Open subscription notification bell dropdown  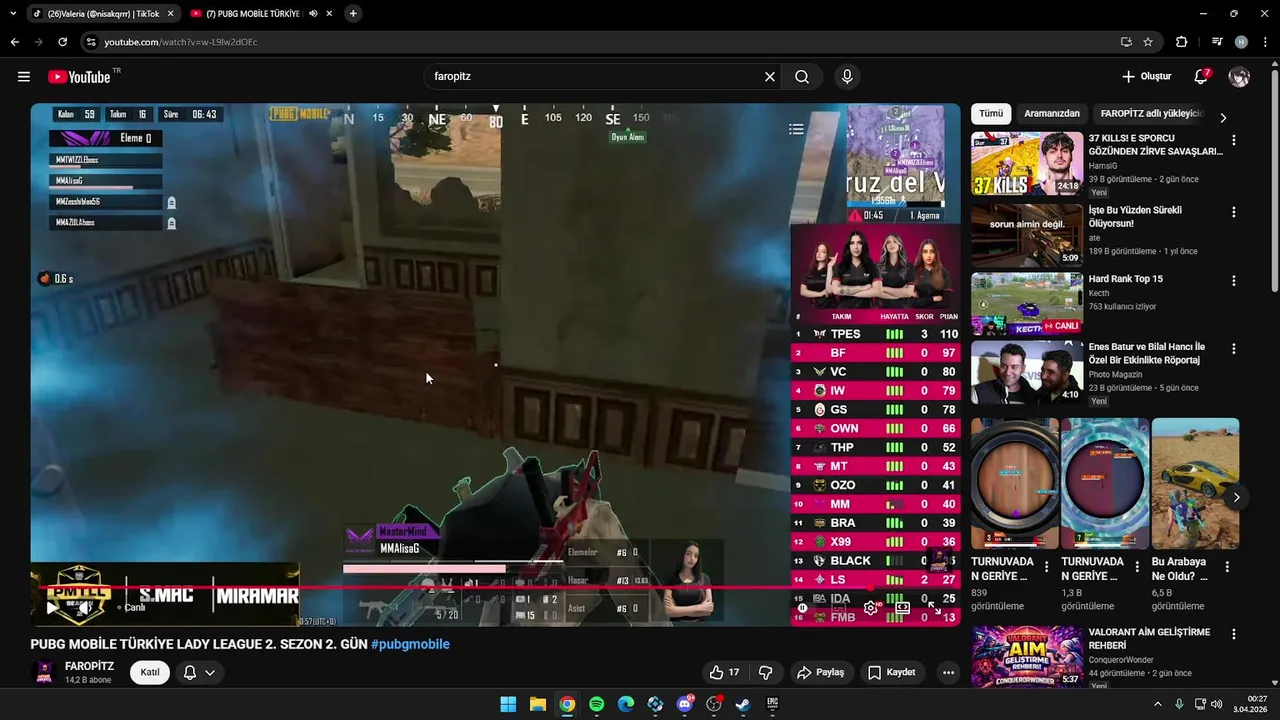click(199, 672)
